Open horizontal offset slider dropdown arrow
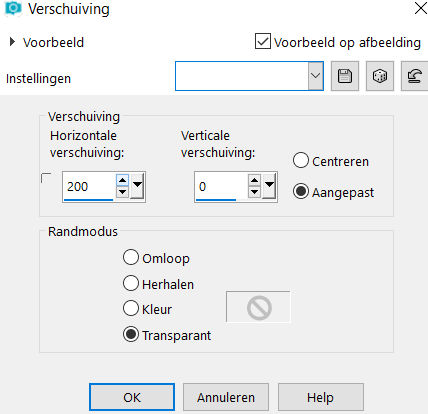 [137, 186]
